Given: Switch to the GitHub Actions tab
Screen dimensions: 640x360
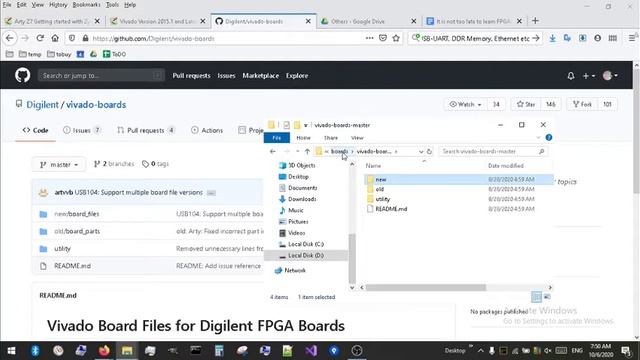Looking at the screenshot, I should point(207,130).
